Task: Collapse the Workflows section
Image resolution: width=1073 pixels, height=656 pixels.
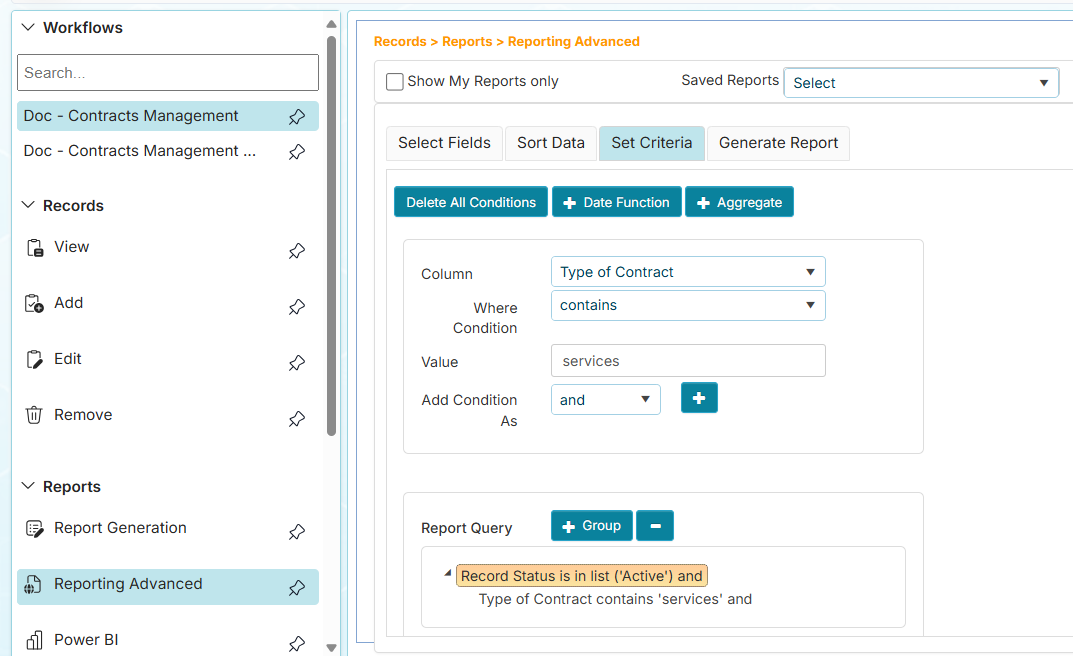Action: 27,27
